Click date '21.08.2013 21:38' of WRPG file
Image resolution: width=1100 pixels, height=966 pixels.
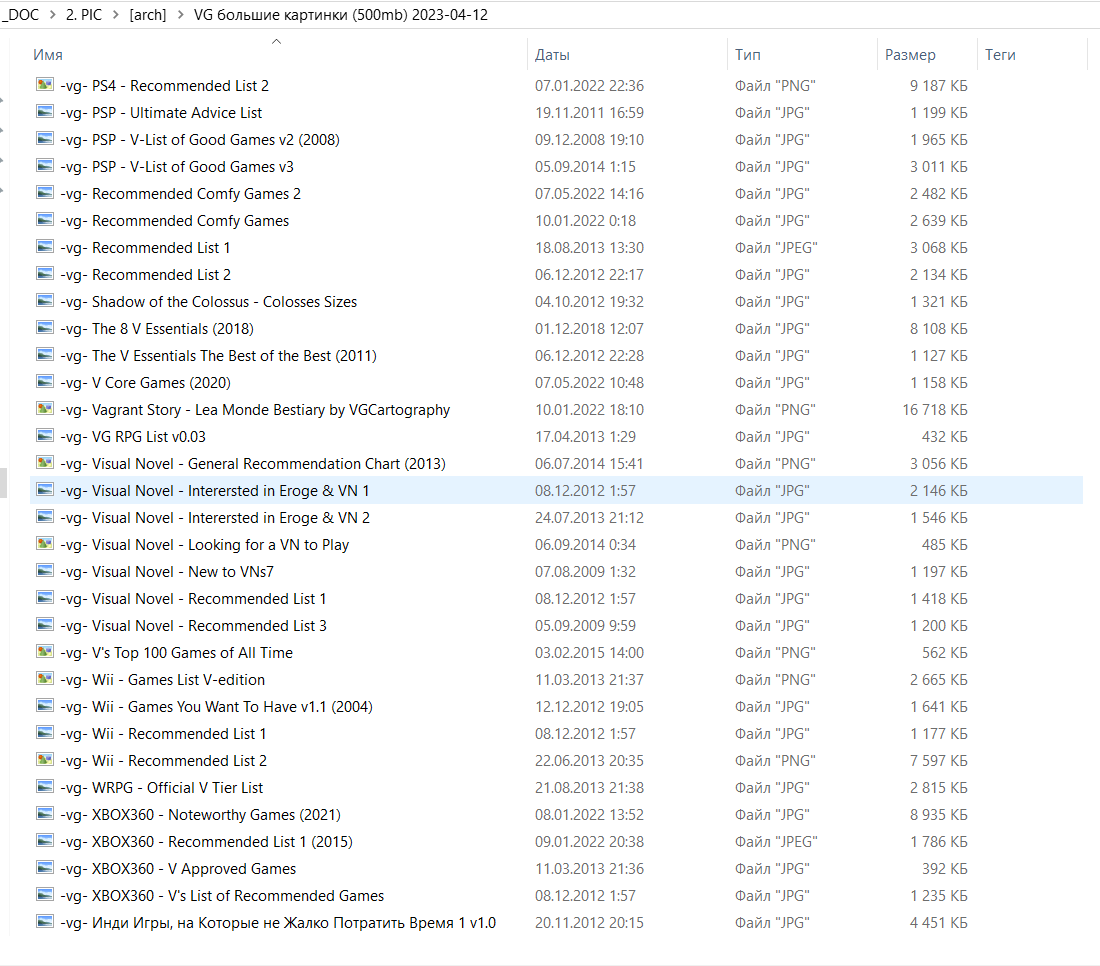point(589,788)
